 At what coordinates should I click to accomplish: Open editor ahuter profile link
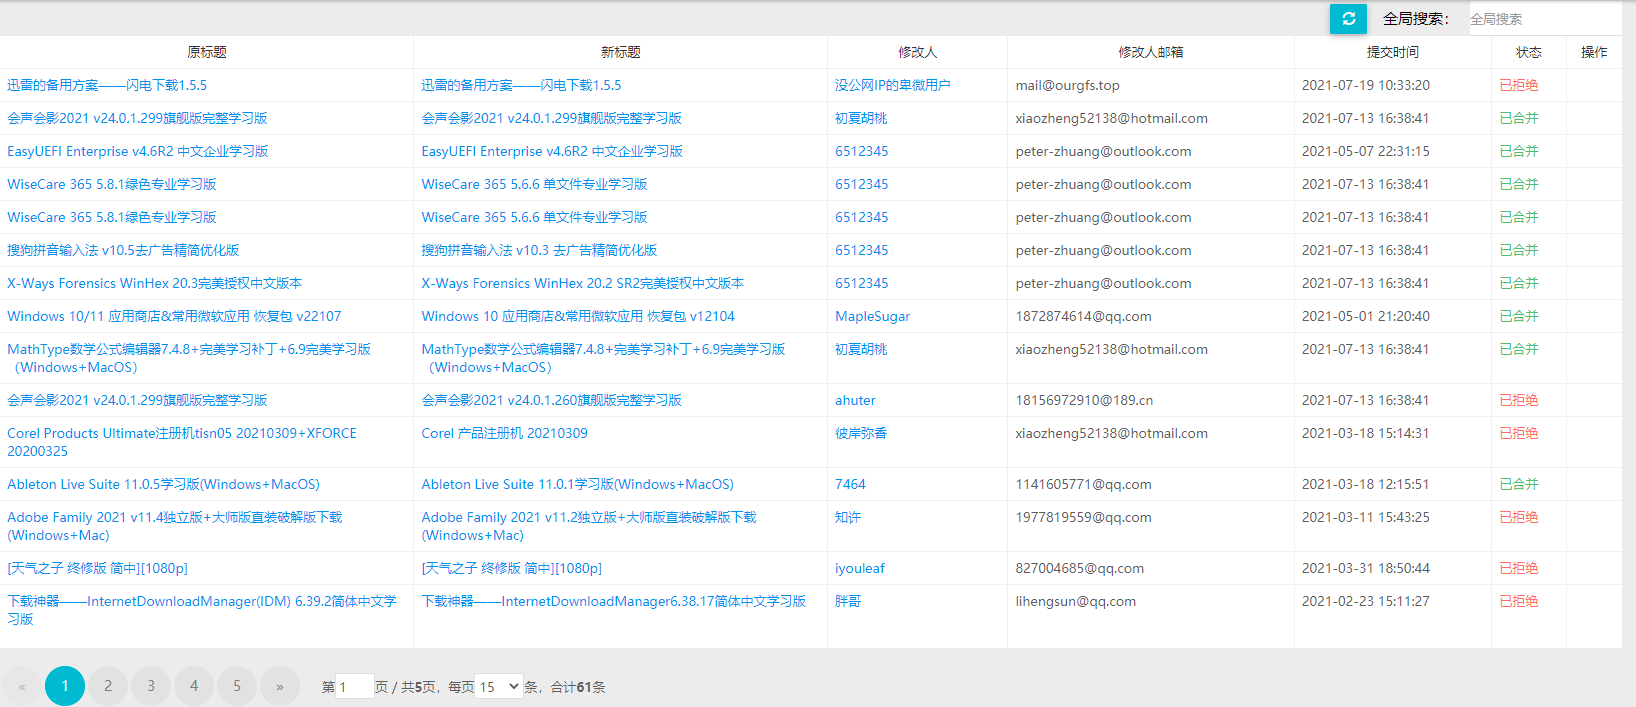[855, 400]
